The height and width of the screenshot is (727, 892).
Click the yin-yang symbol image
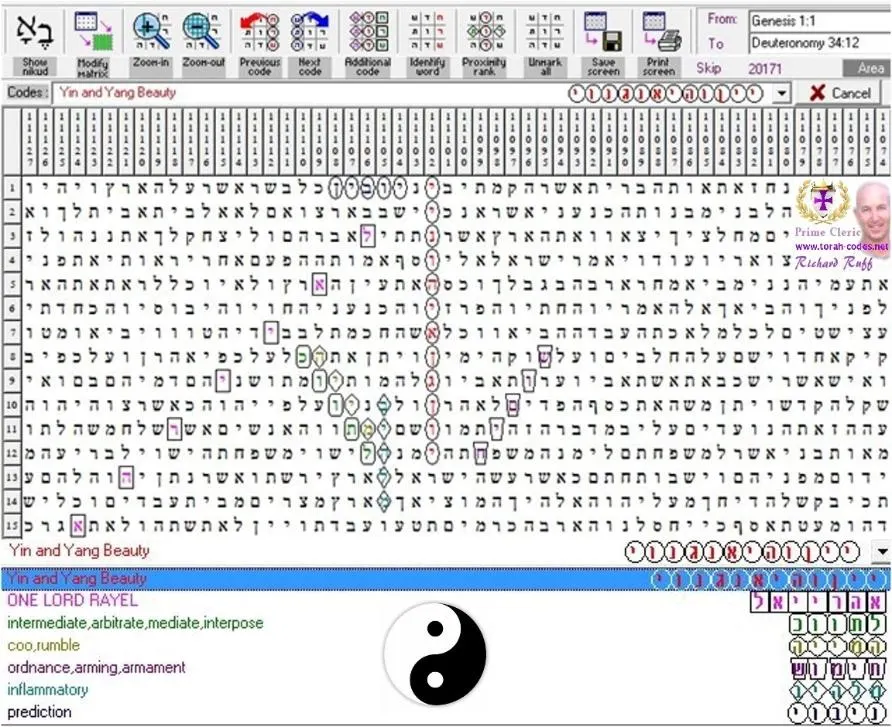tap(435, 654)
